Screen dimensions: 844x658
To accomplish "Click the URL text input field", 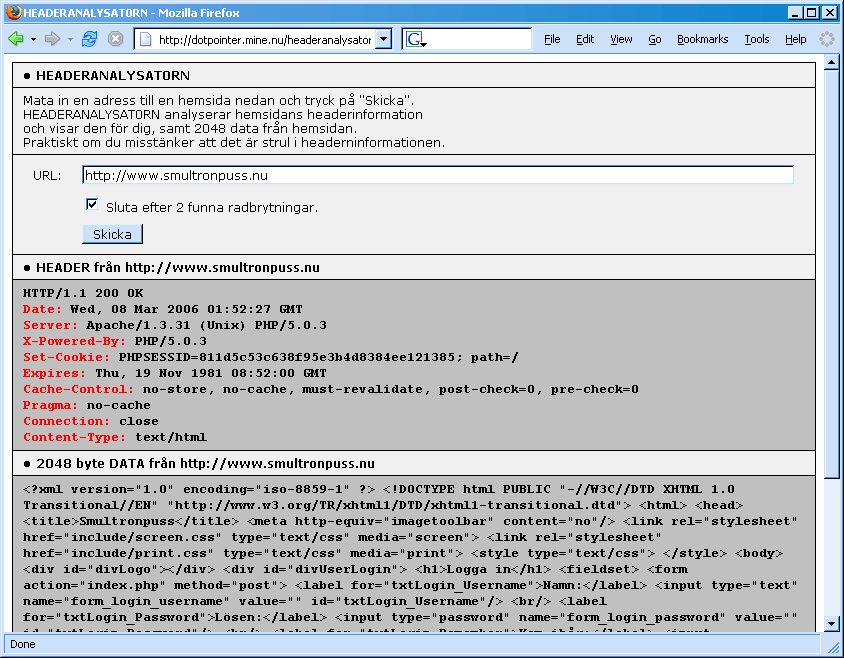I will click(x=437, y=175).
